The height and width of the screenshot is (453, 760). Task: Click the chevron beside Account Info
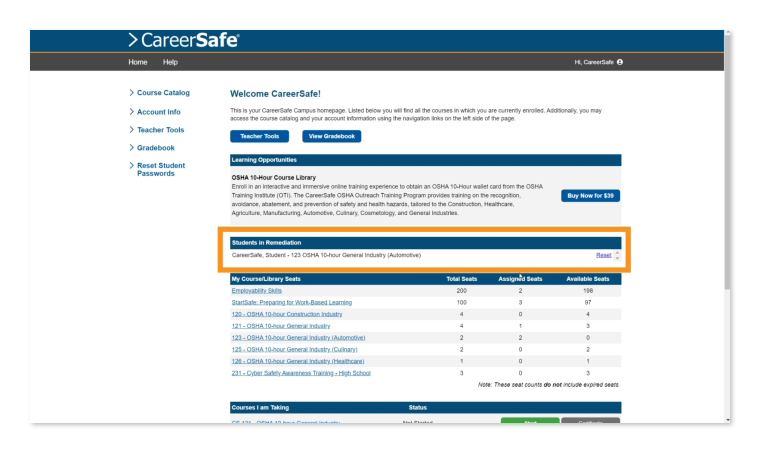[x=131, y=111]
